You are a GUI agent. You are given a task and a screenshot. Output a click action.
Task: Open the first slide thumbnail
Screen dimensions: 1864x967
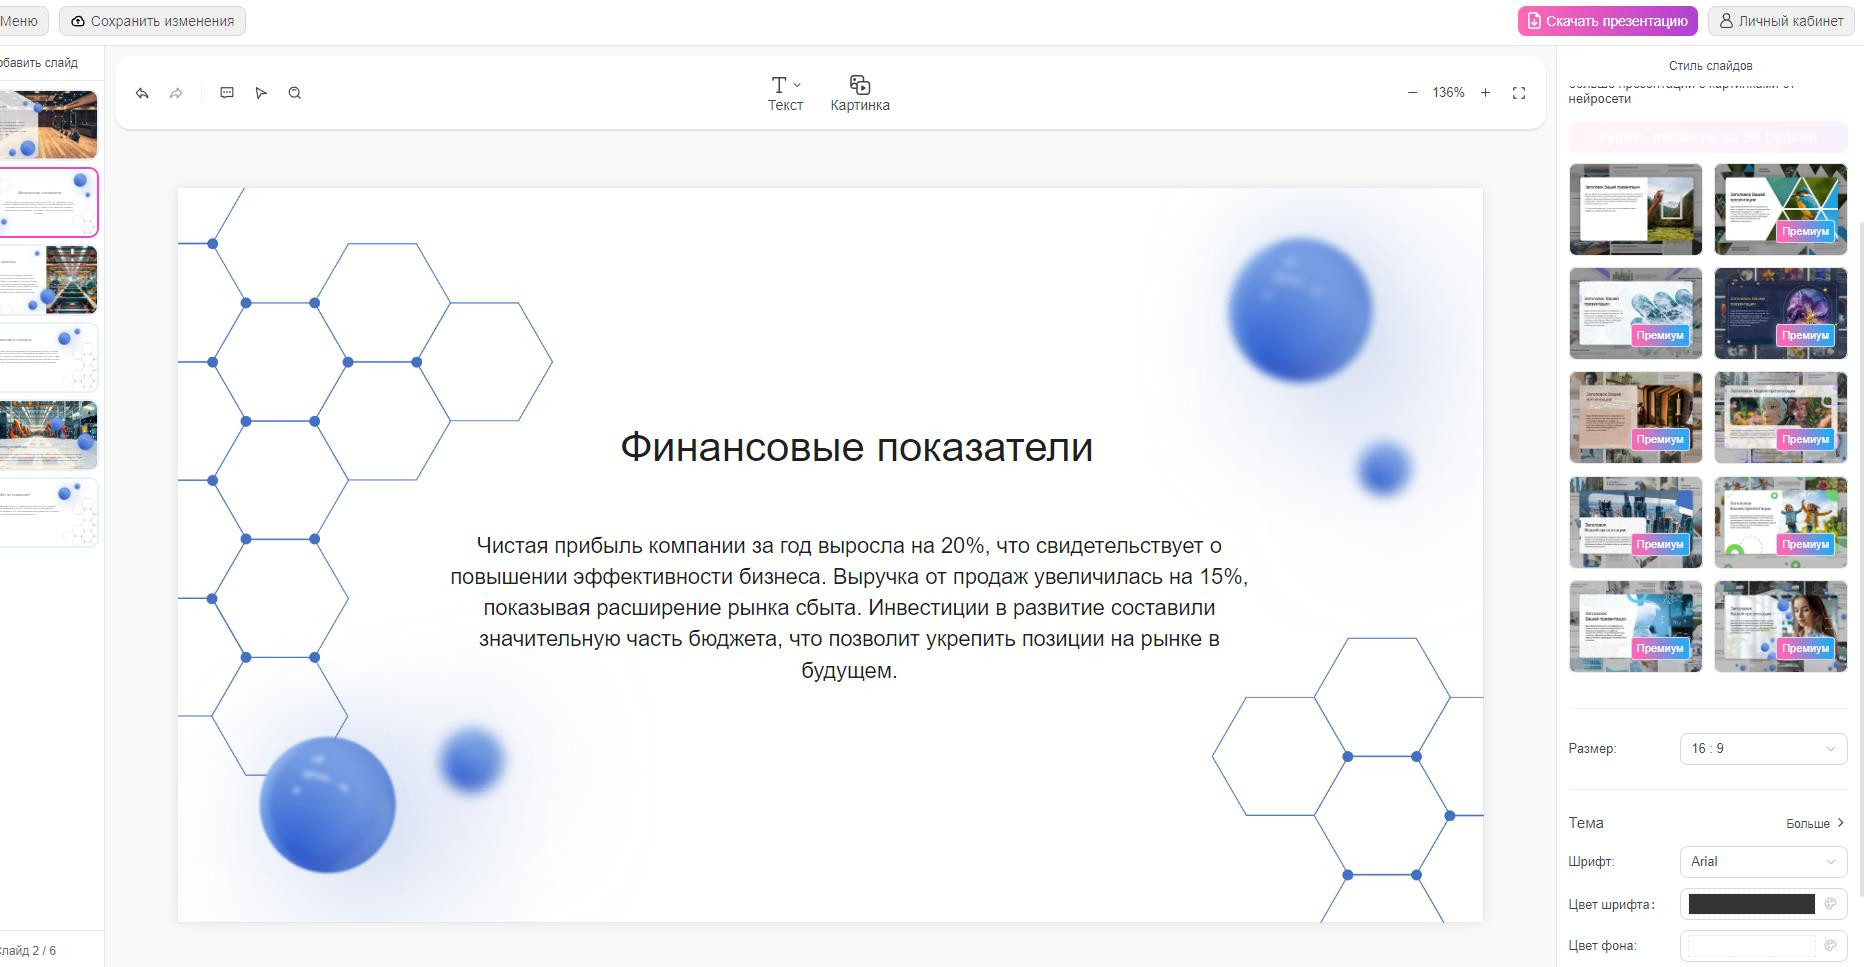(48, 125)
